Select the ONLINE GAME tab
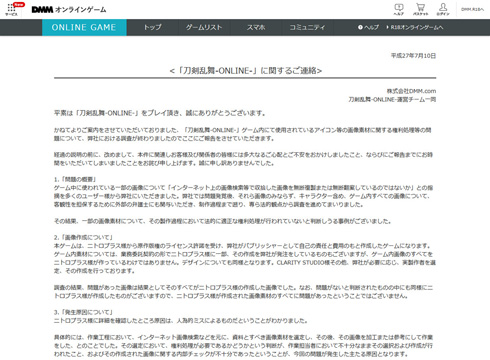Image resolution: width=490 pixels, height=360 pixels. tap(84, 27)
